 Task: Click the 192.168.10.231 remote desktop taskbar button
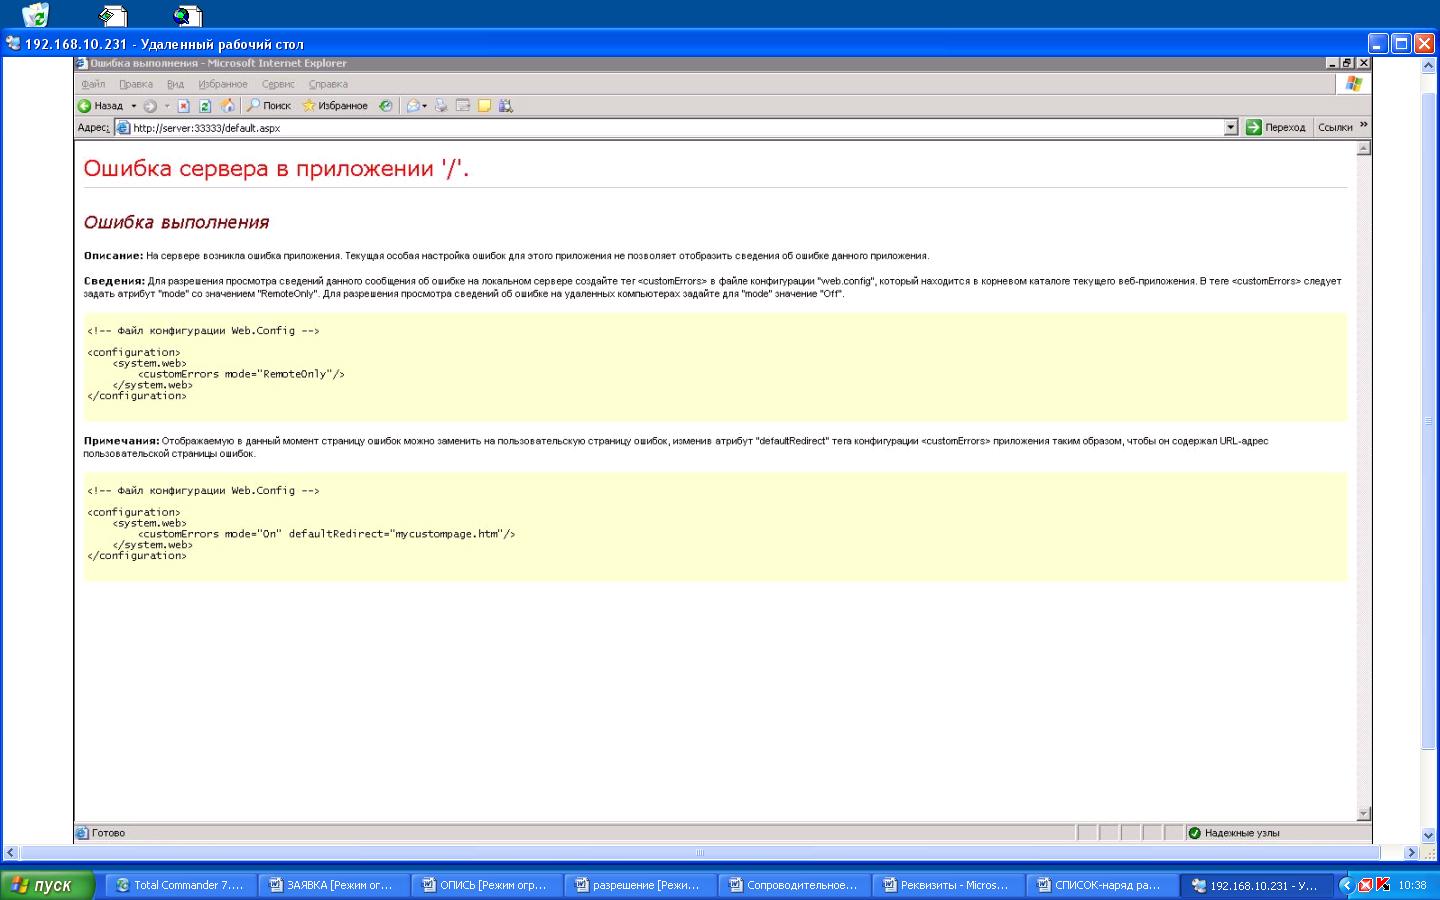coord(1255,885)
